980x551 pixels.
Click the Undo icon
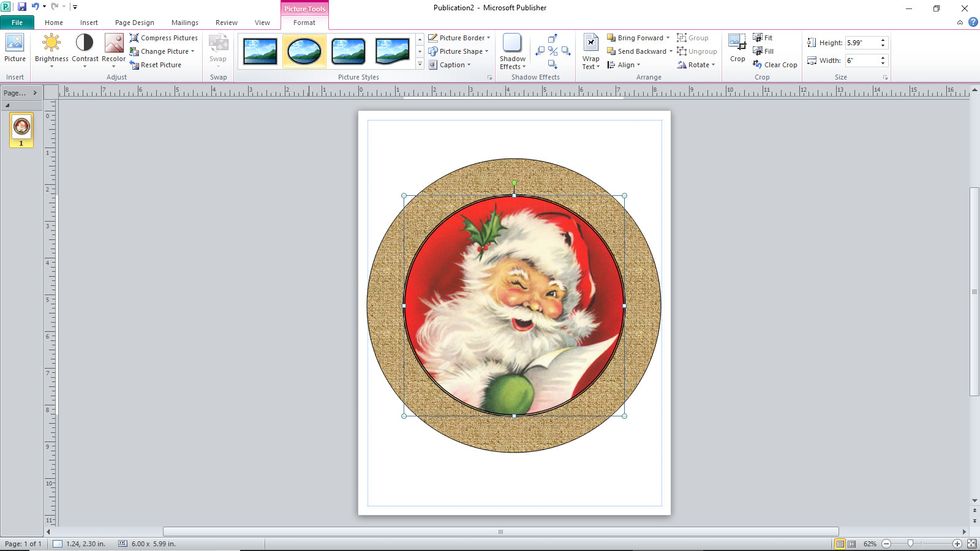[36, 7]
